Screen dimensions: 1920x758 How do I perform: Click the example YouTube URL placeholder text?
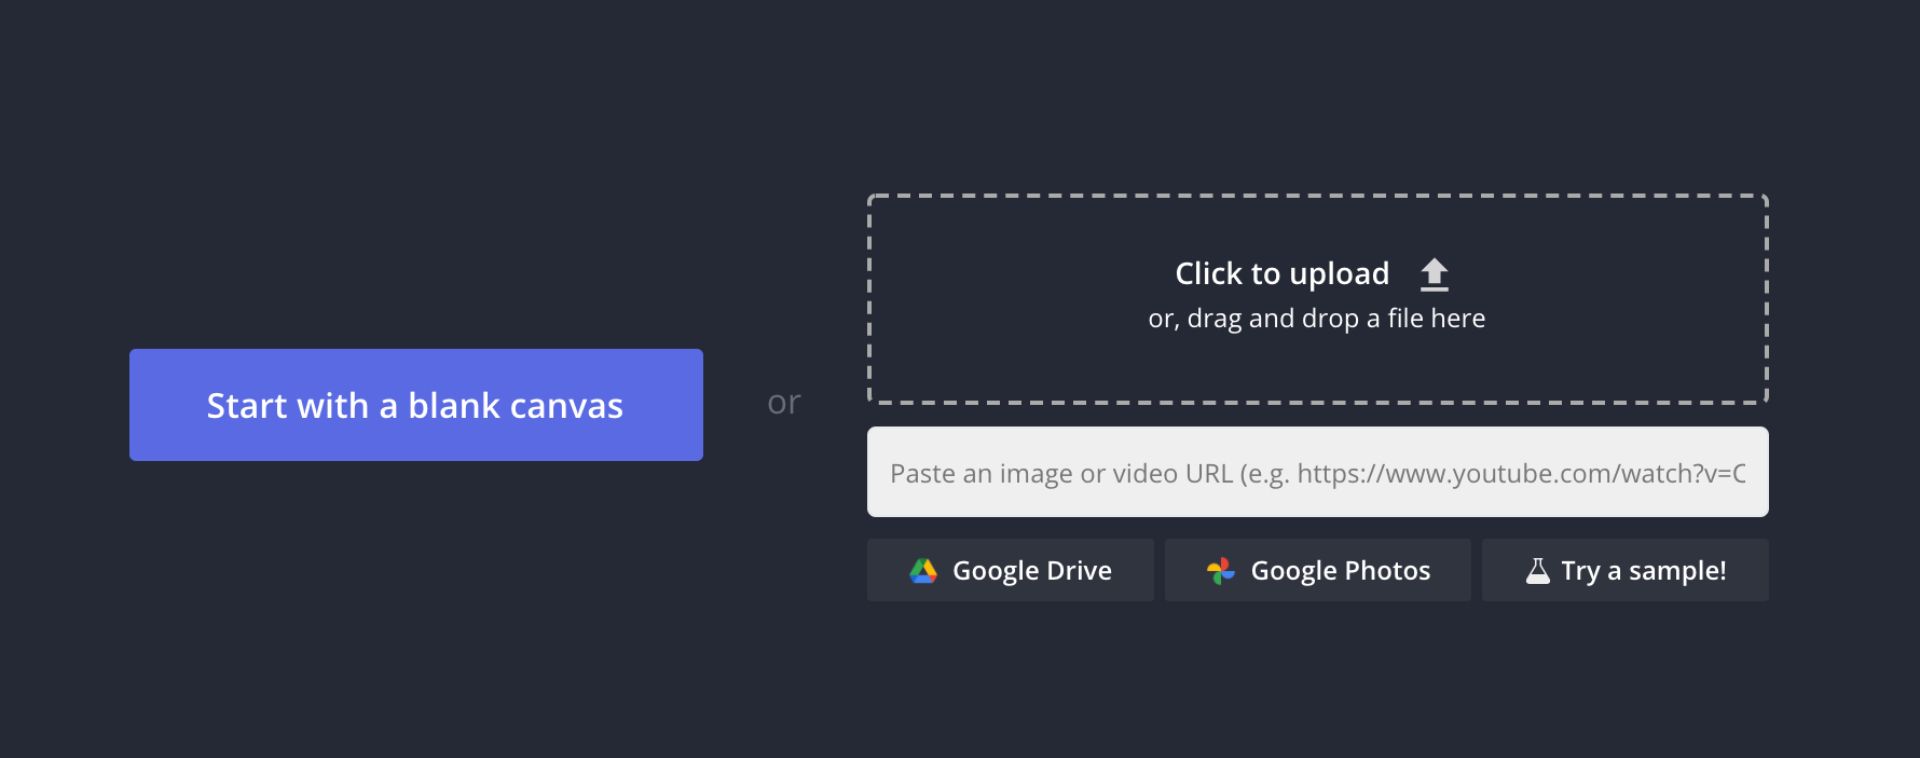pyautogui.click(x=1520, y=473)
